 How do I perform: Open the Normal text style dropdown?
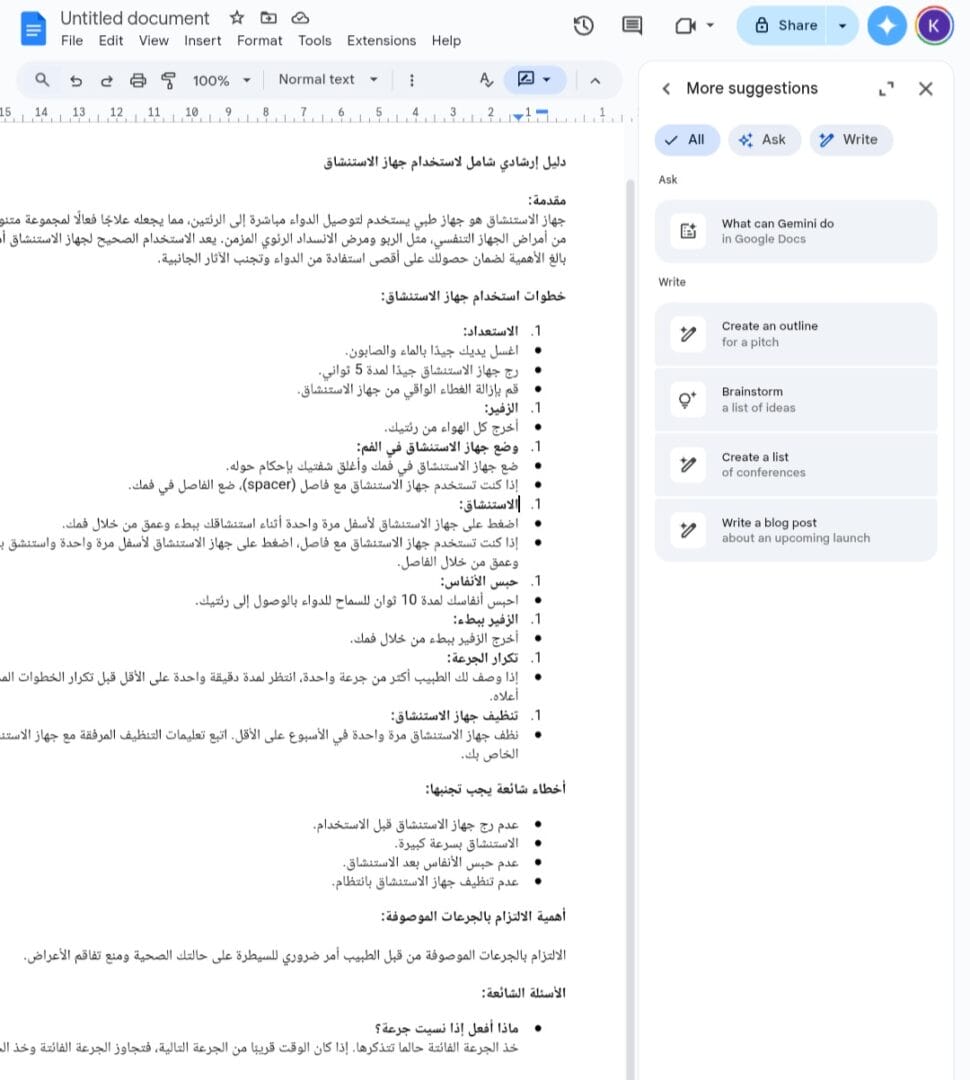click(x=328, y=80)
